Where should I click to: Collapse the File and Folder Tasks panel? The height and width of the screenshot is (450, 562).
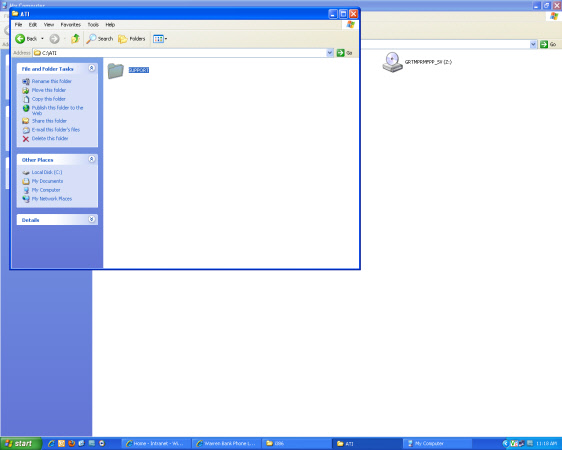tap(92, 68)
